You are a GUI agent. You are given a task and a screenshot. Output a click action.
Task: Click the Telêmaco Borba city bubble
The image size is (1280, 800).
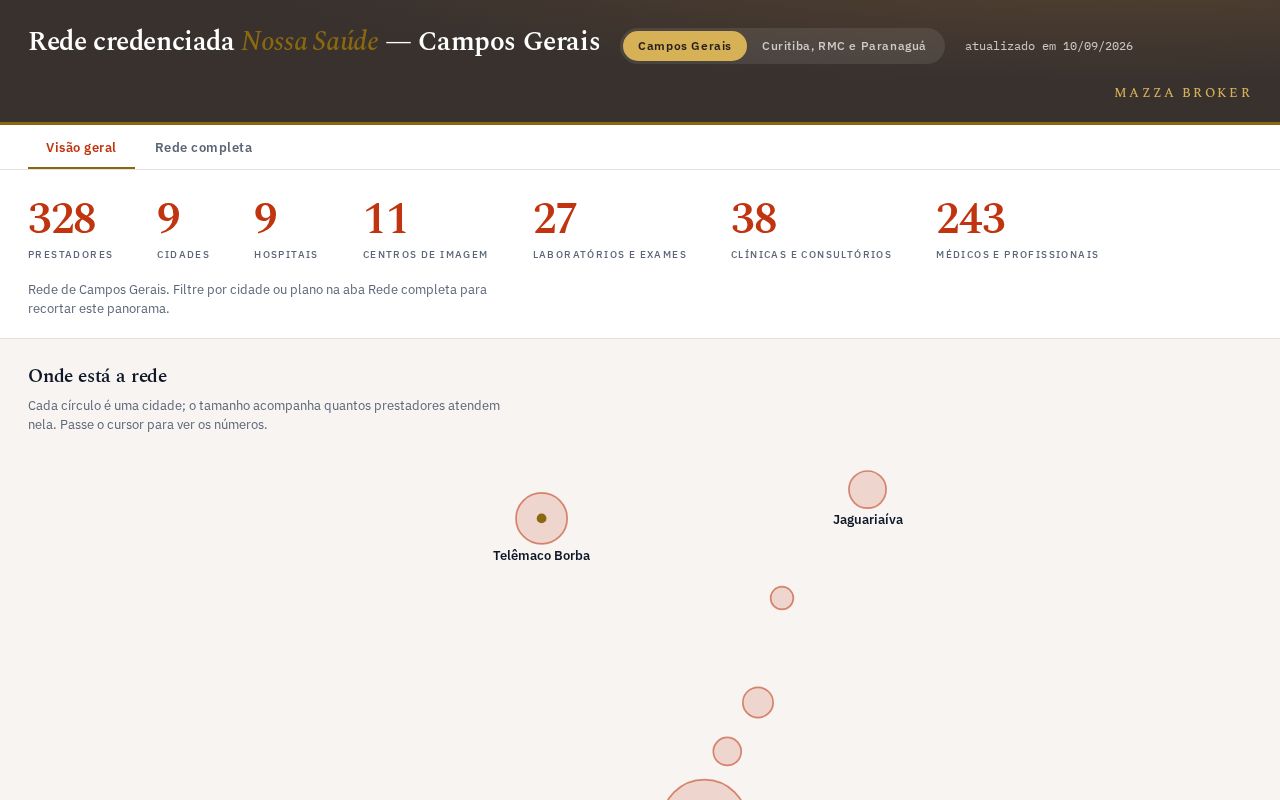click(542, 518)
